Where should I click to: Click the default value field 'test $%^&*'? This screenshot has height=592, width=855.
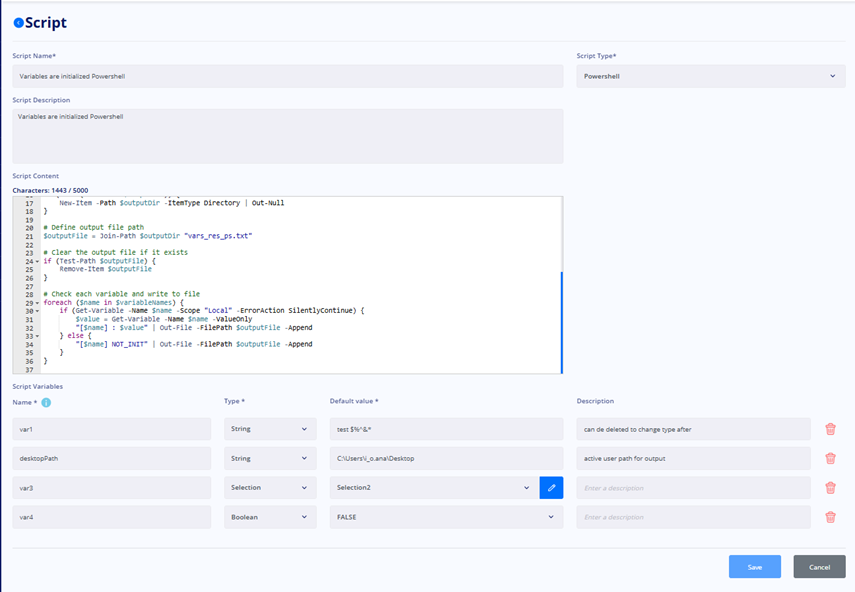[447, 429]
